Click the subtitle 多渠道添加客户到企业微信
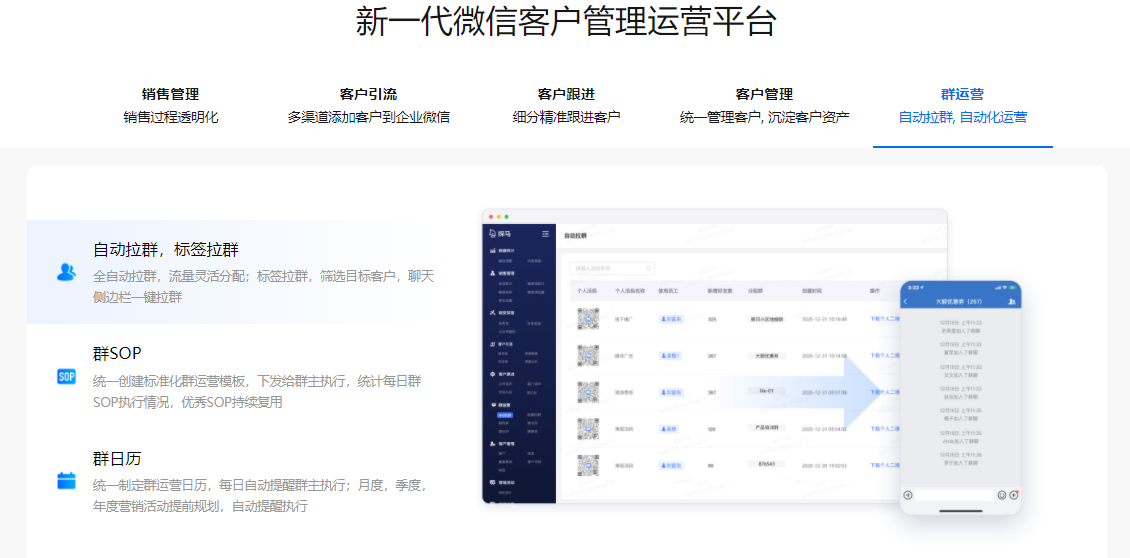 pyautogui.click(x=368, y=117)
